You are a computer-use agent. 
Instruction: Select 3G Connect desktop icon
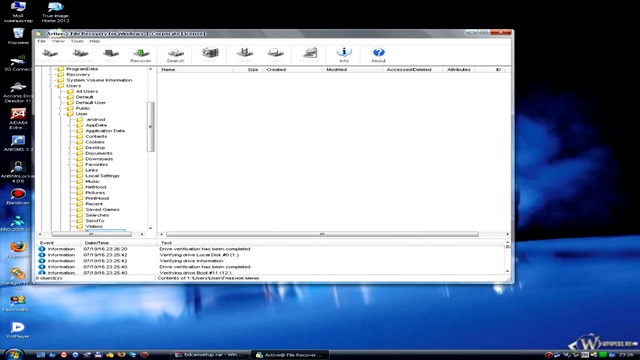click(x=18, y=62)
